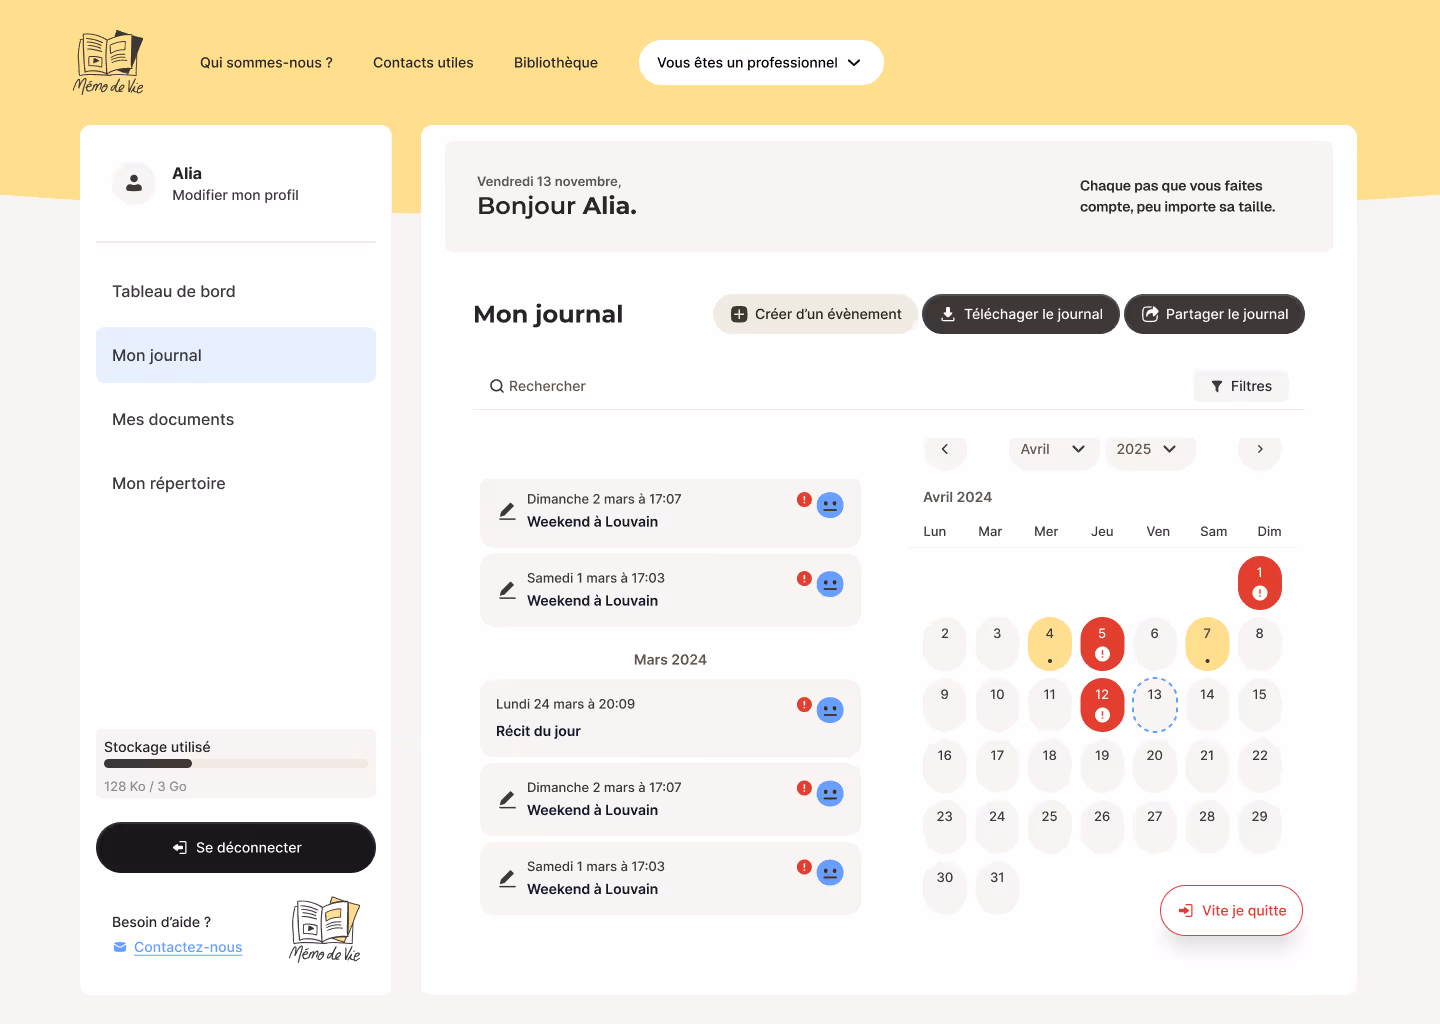Click the Vite je quitte button
Screen dimensions: 1440x1024
[x=1231, y=910]
